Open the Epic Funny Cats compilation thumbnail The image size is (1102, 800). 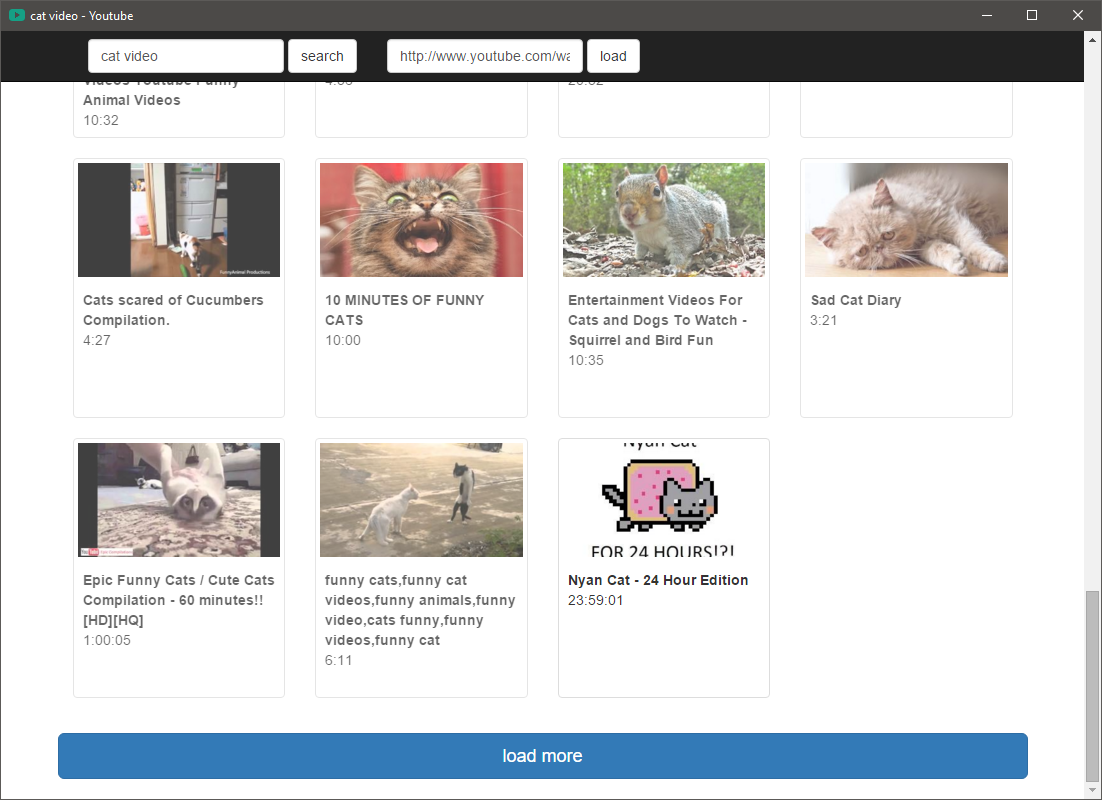coord(179,500)
